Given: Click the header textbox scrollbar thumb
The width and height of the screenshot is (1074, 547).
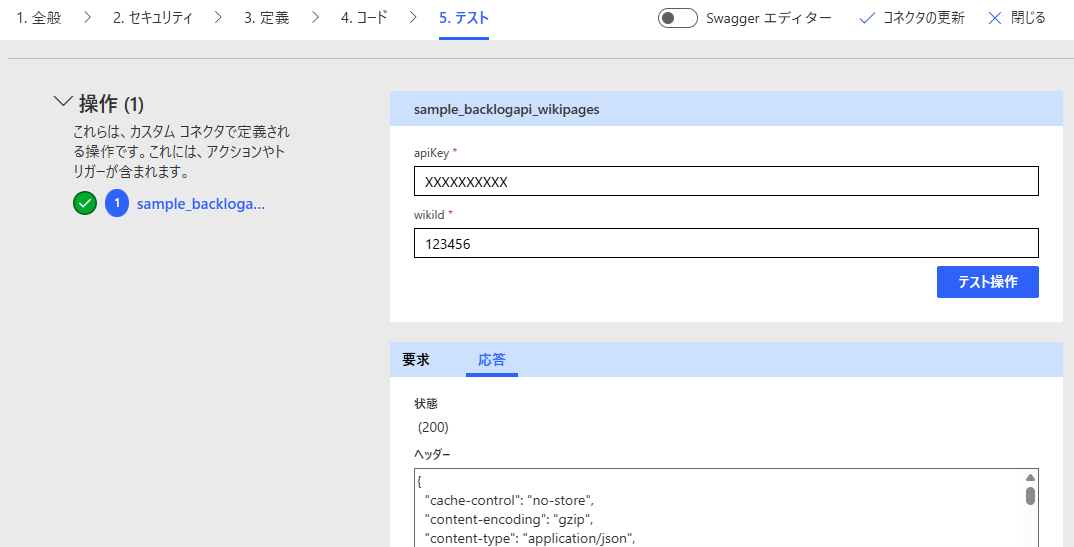Looking at the screenshot, I should point(1029,496).
